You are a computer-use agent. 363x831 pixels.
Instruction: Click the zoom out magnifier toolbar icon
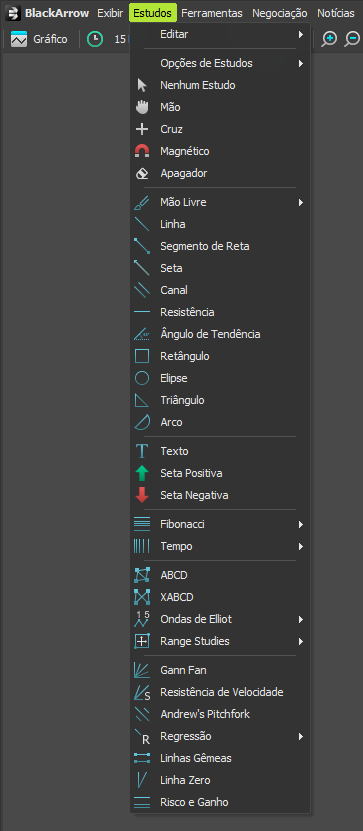[352, 39]
